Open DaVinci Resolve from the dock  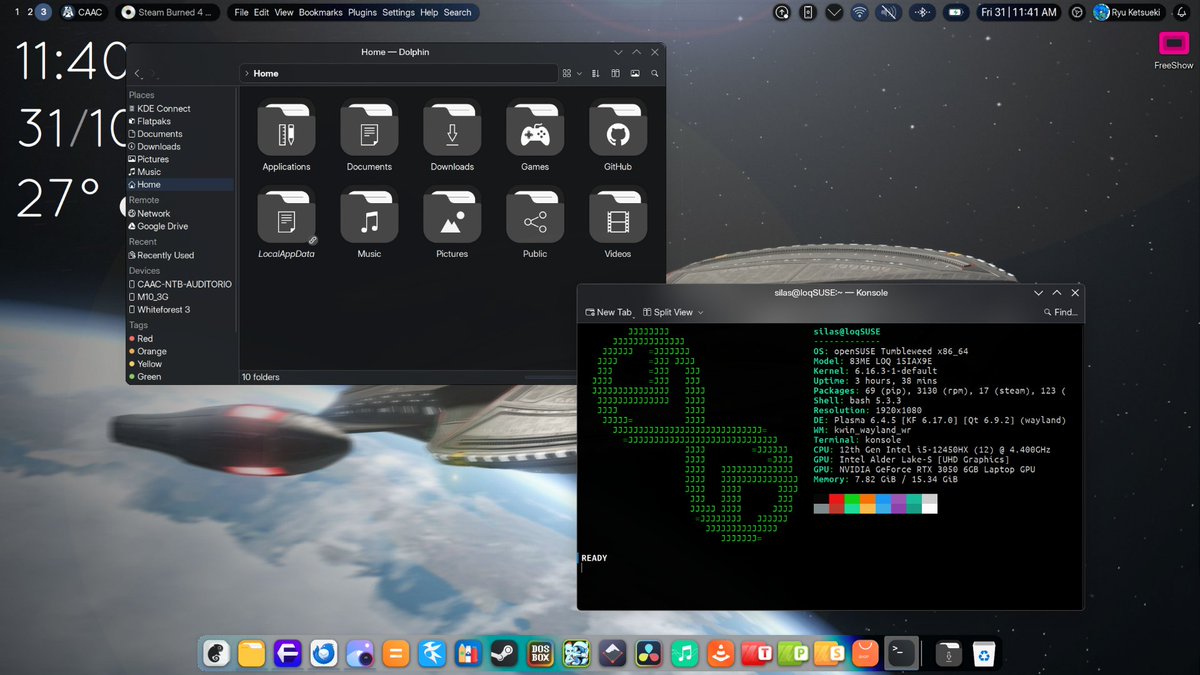tap(648, 654)
